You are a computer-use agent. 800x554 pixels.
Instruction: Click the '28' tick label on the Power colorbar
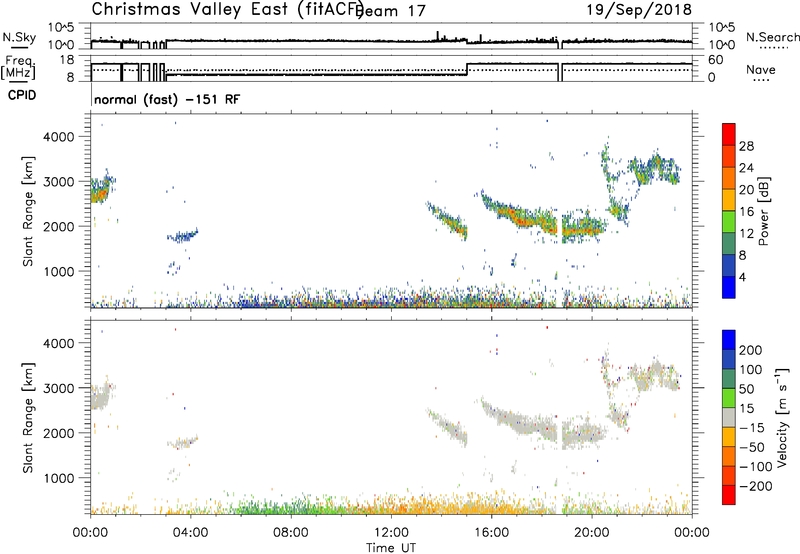(746, 146)
